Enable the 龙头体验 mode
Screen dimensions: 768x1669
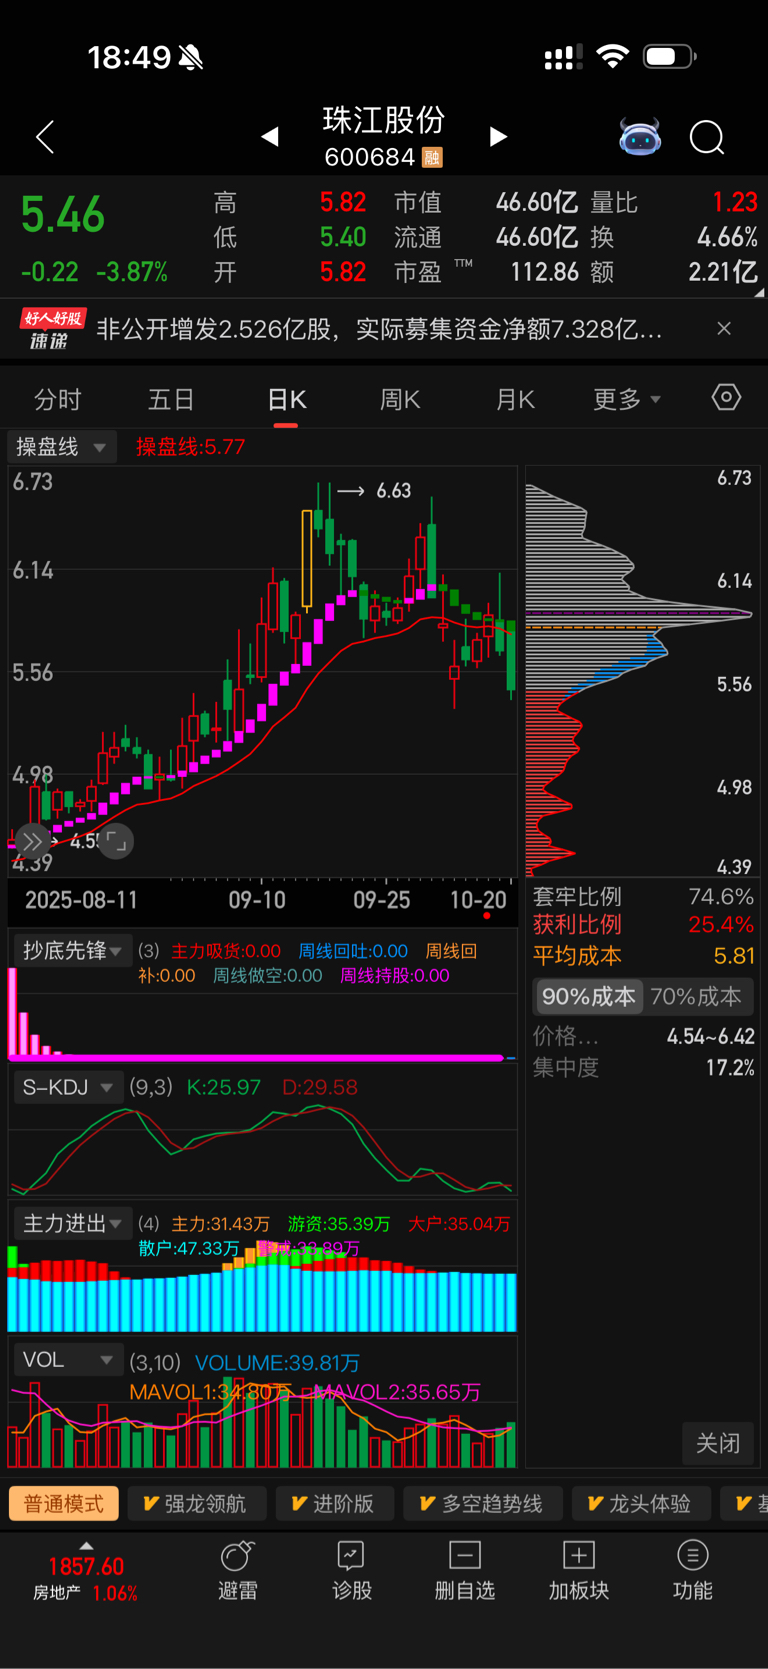[641, 1504]
